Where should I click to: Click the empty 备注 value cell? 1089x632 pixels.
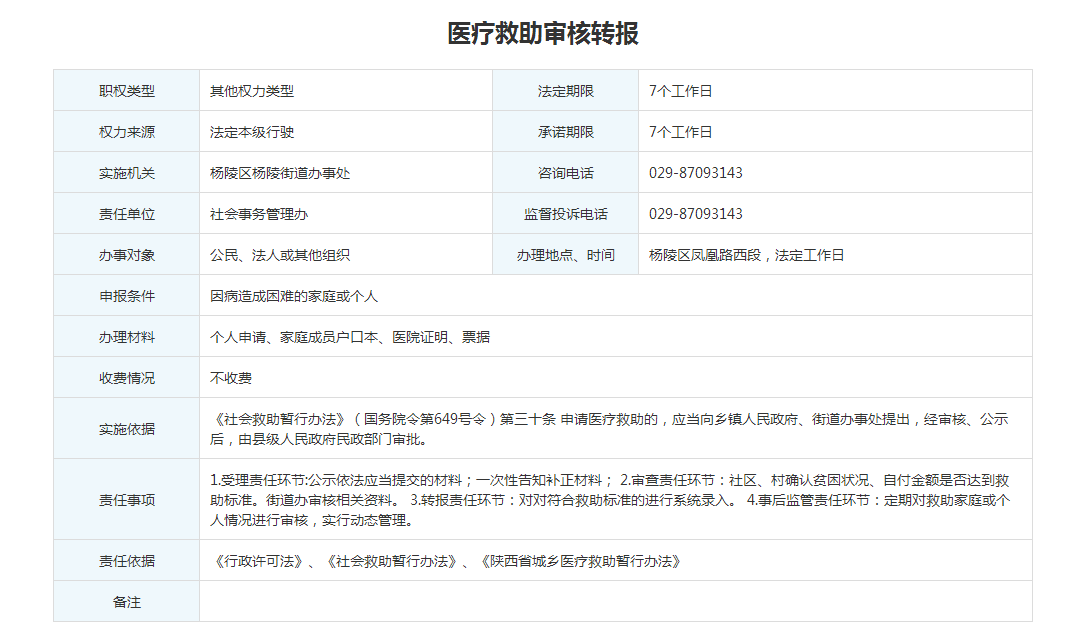click(615, 602)
